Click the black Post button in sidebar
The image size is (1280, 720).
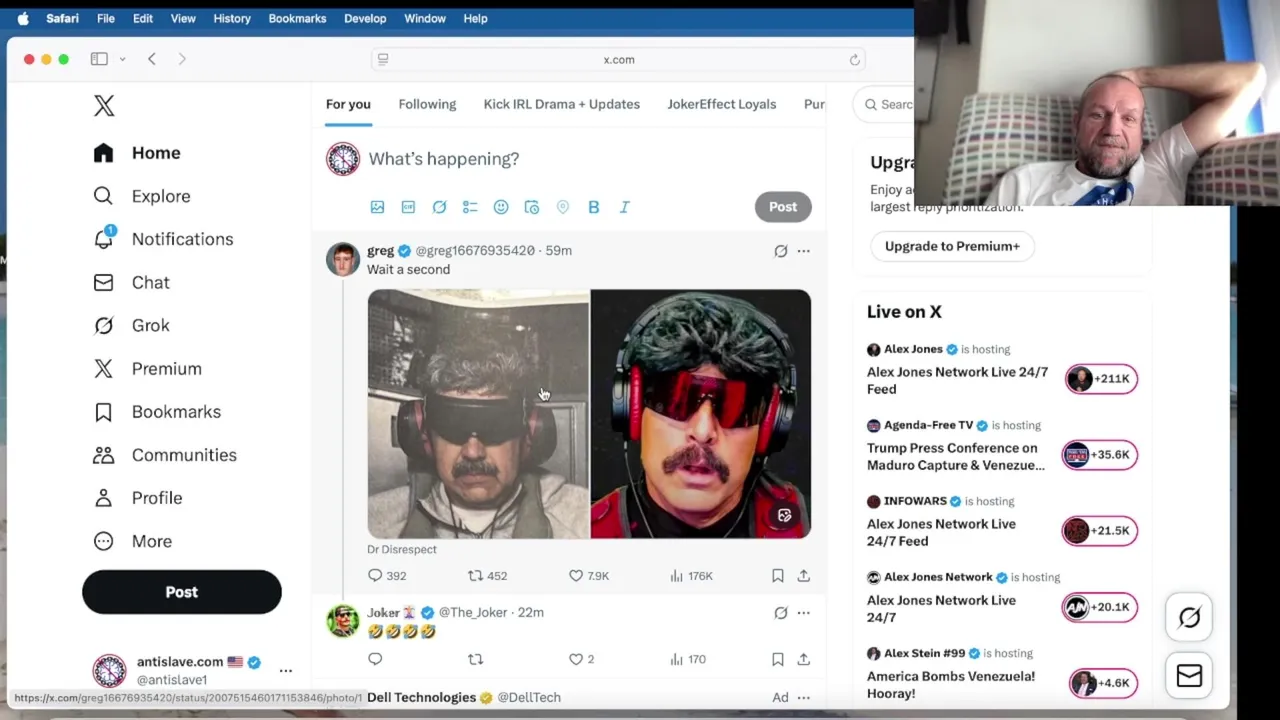click(x=182, y=592)
